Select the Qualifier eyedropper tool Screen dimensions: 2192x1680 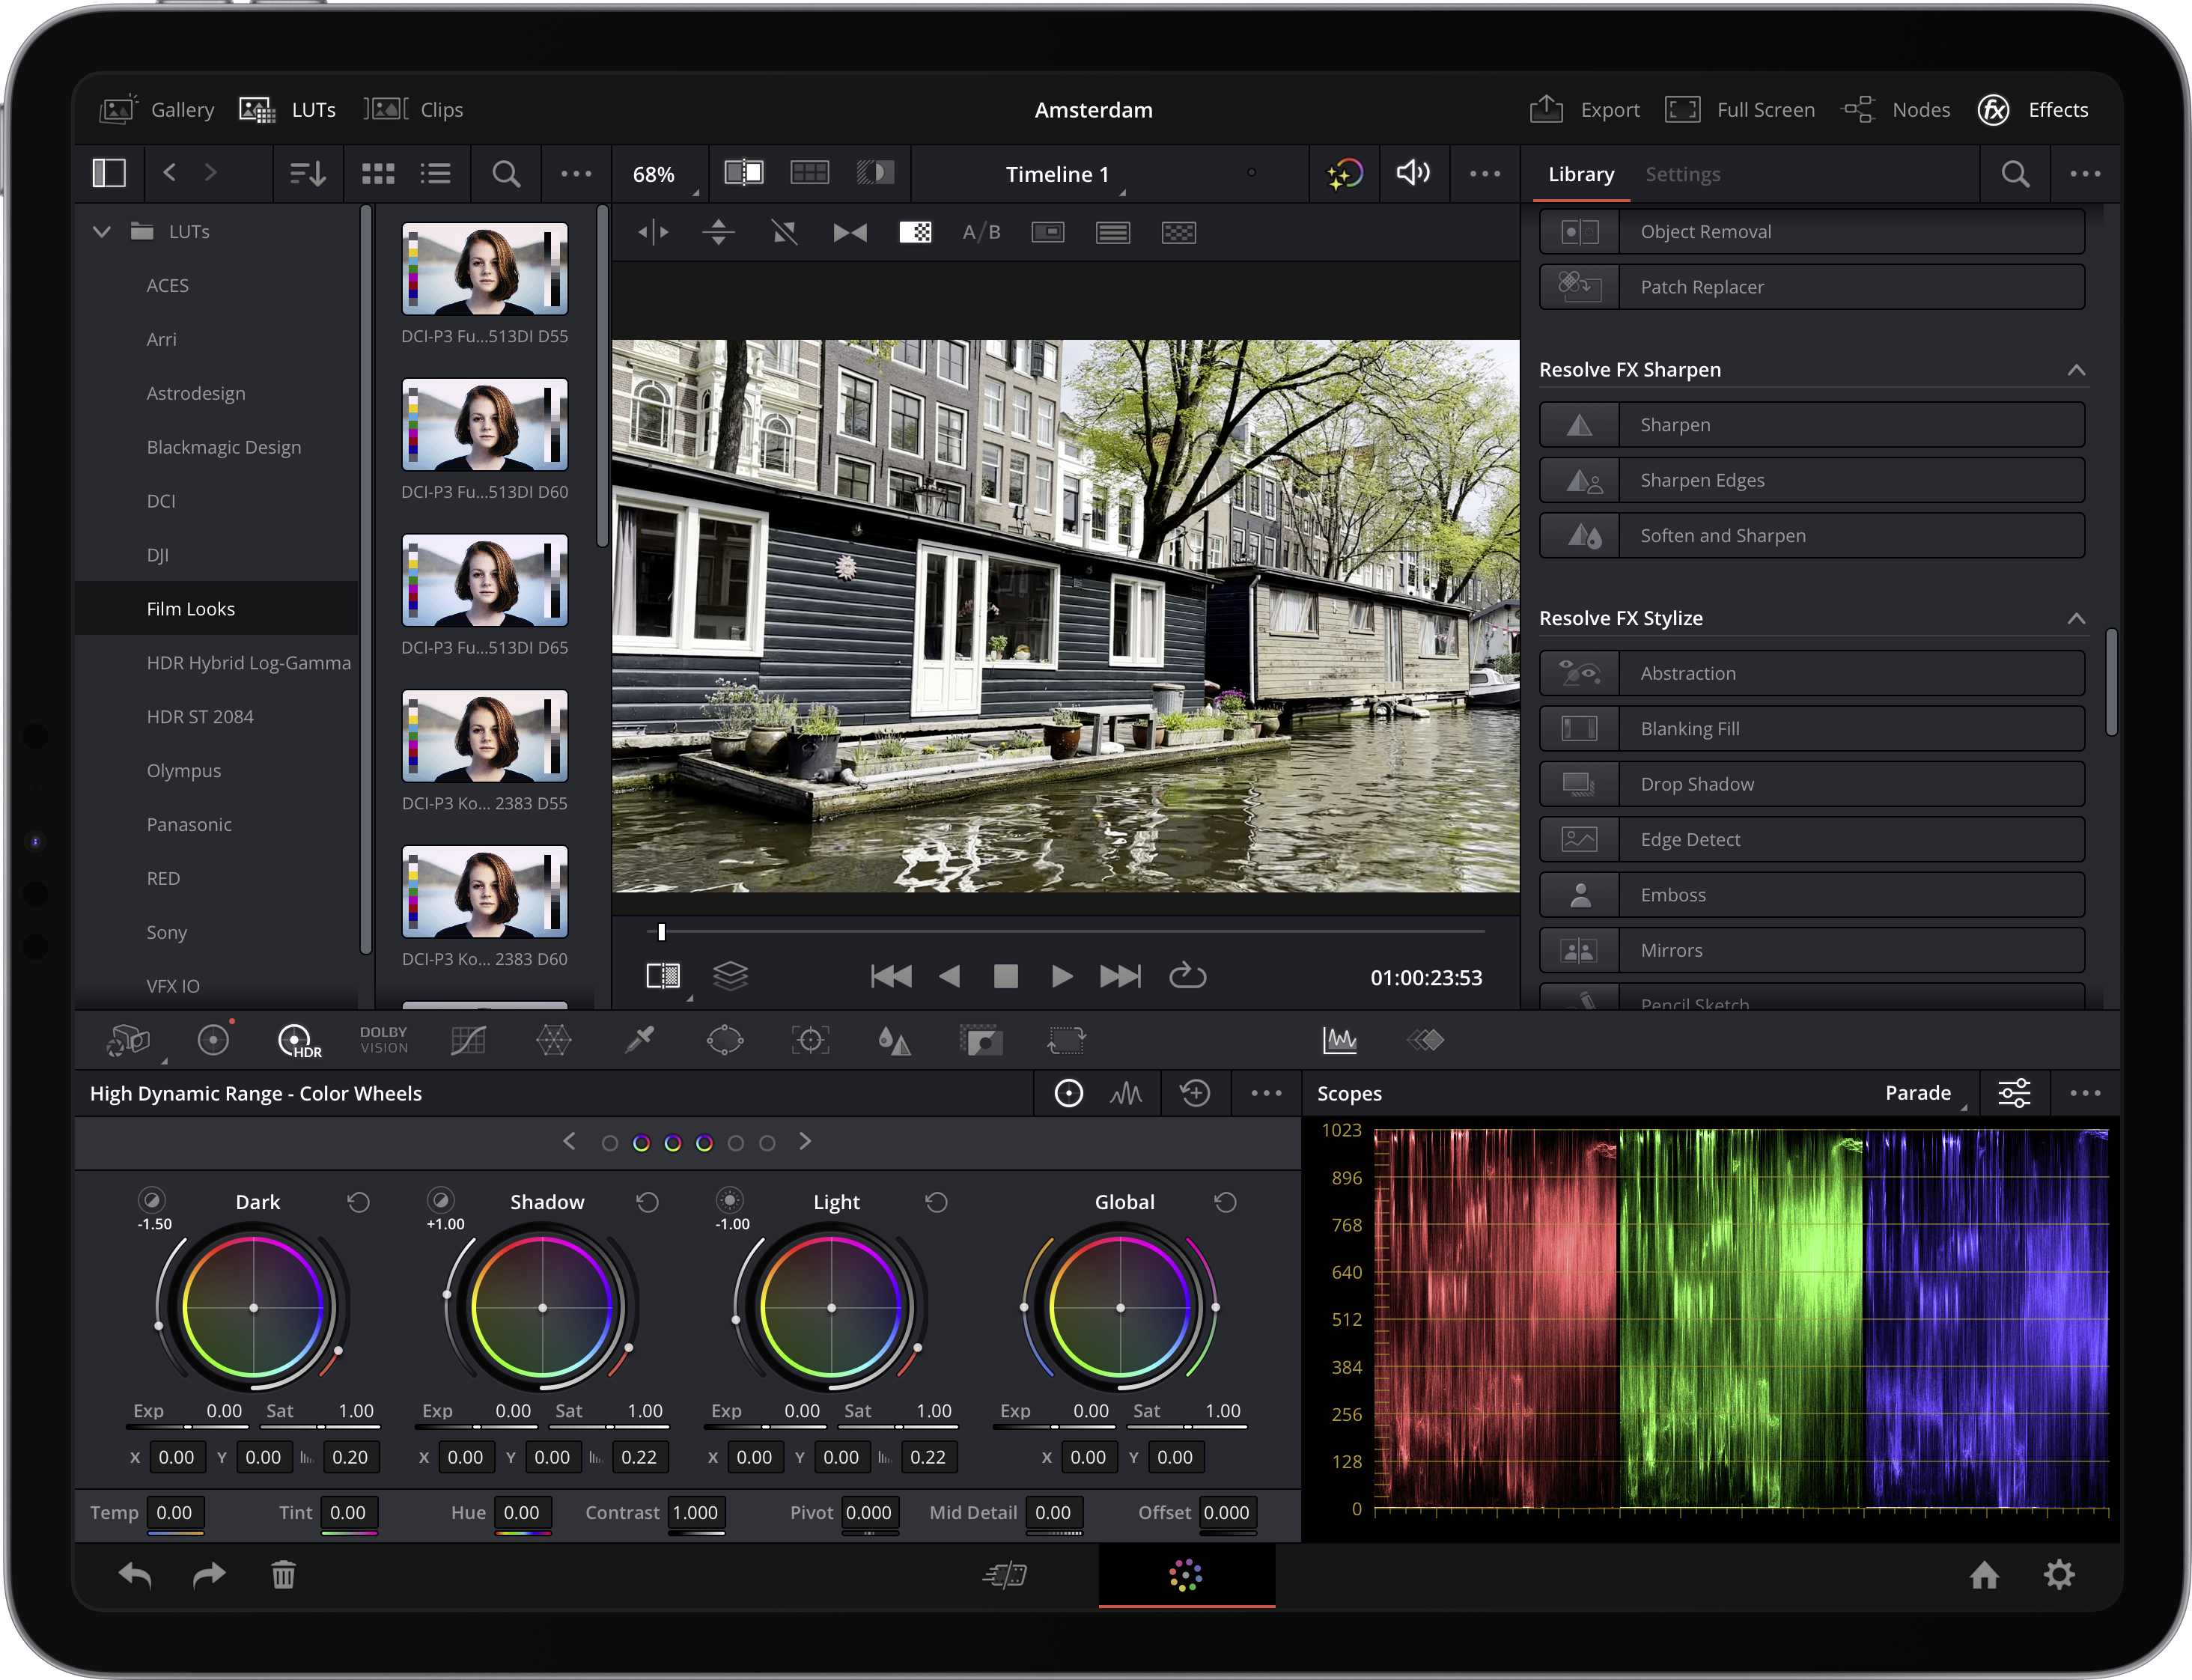[639, 1040]
